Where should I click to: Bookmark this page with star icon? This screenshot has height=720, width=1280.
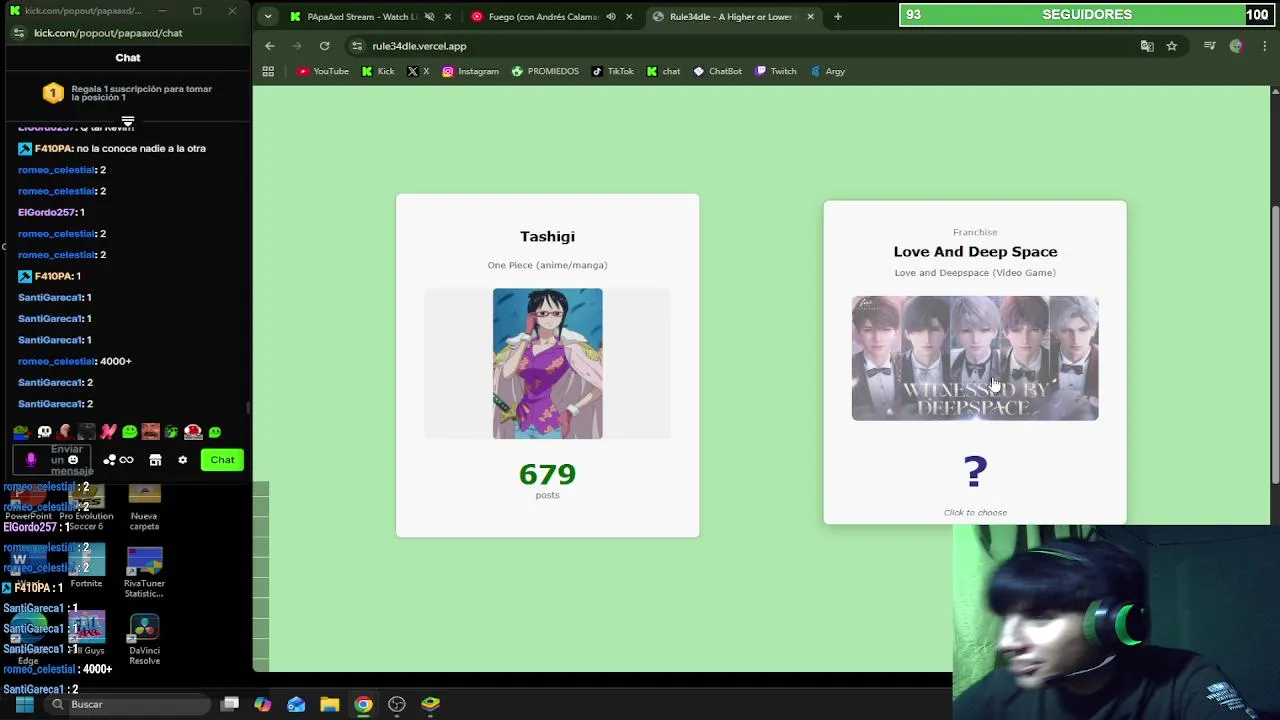click(x=1171, y=46)
